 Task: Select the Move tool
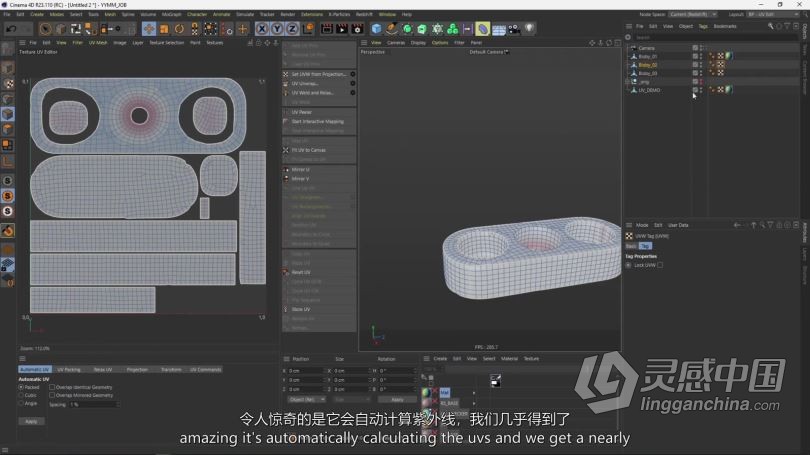pyautogui.click(x=149, y=29)
